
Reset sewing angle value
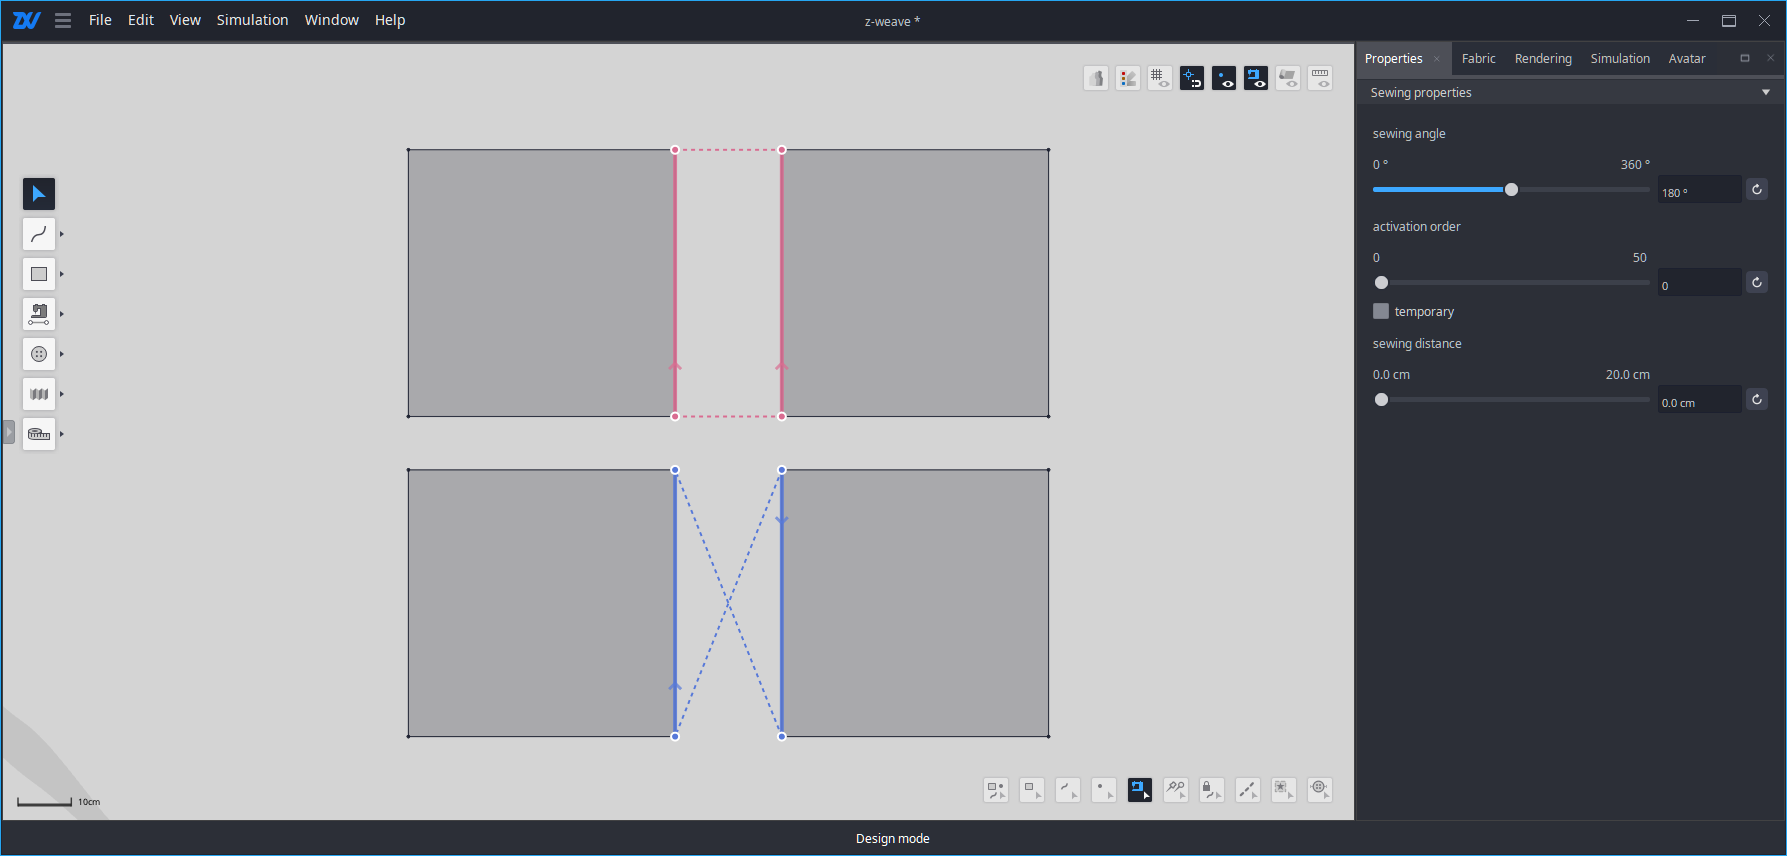[x=1757, y=189]
